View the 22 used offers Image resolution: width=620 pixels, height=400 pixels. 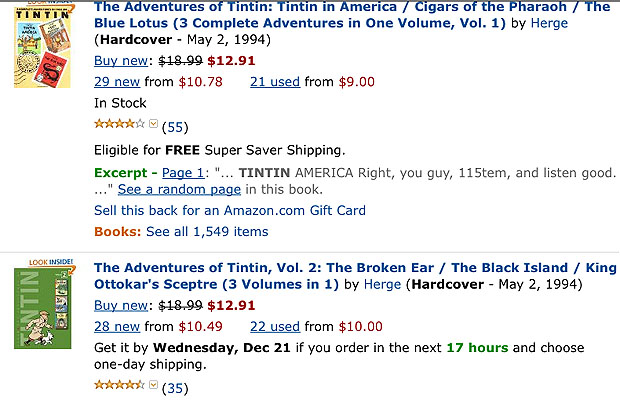click(x=275, y=326)
